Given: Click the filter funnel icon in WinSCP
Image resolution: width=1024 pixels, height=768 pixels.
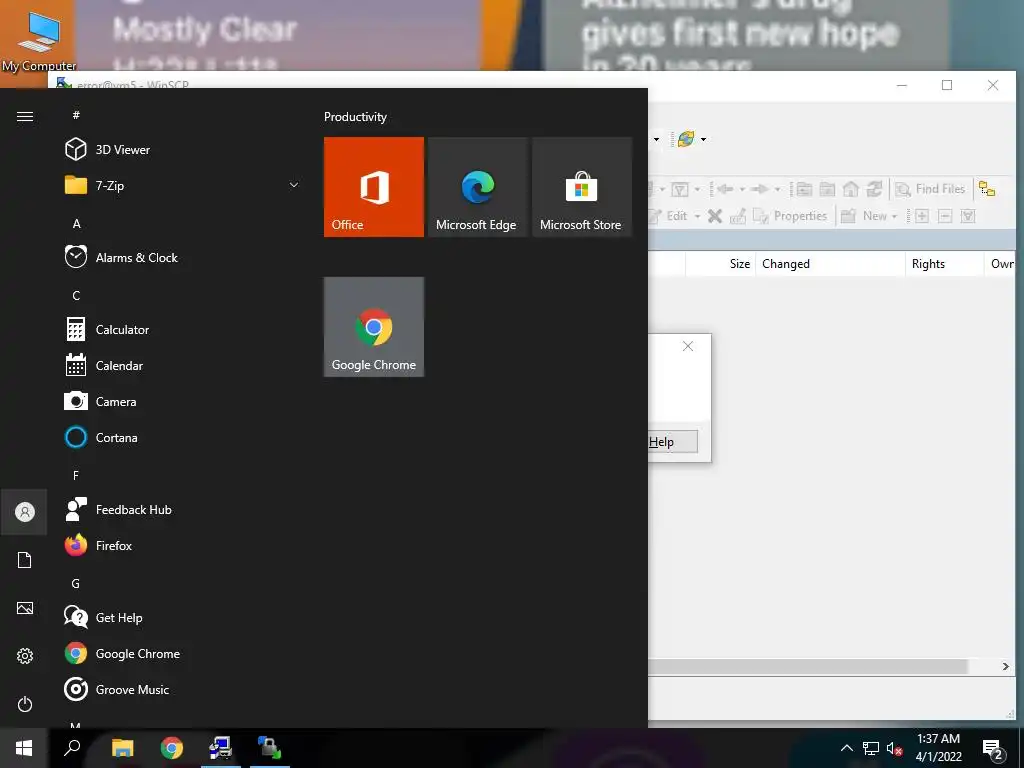Looking at the screenshot, I should pyautogui.click(x=680, y=189).
